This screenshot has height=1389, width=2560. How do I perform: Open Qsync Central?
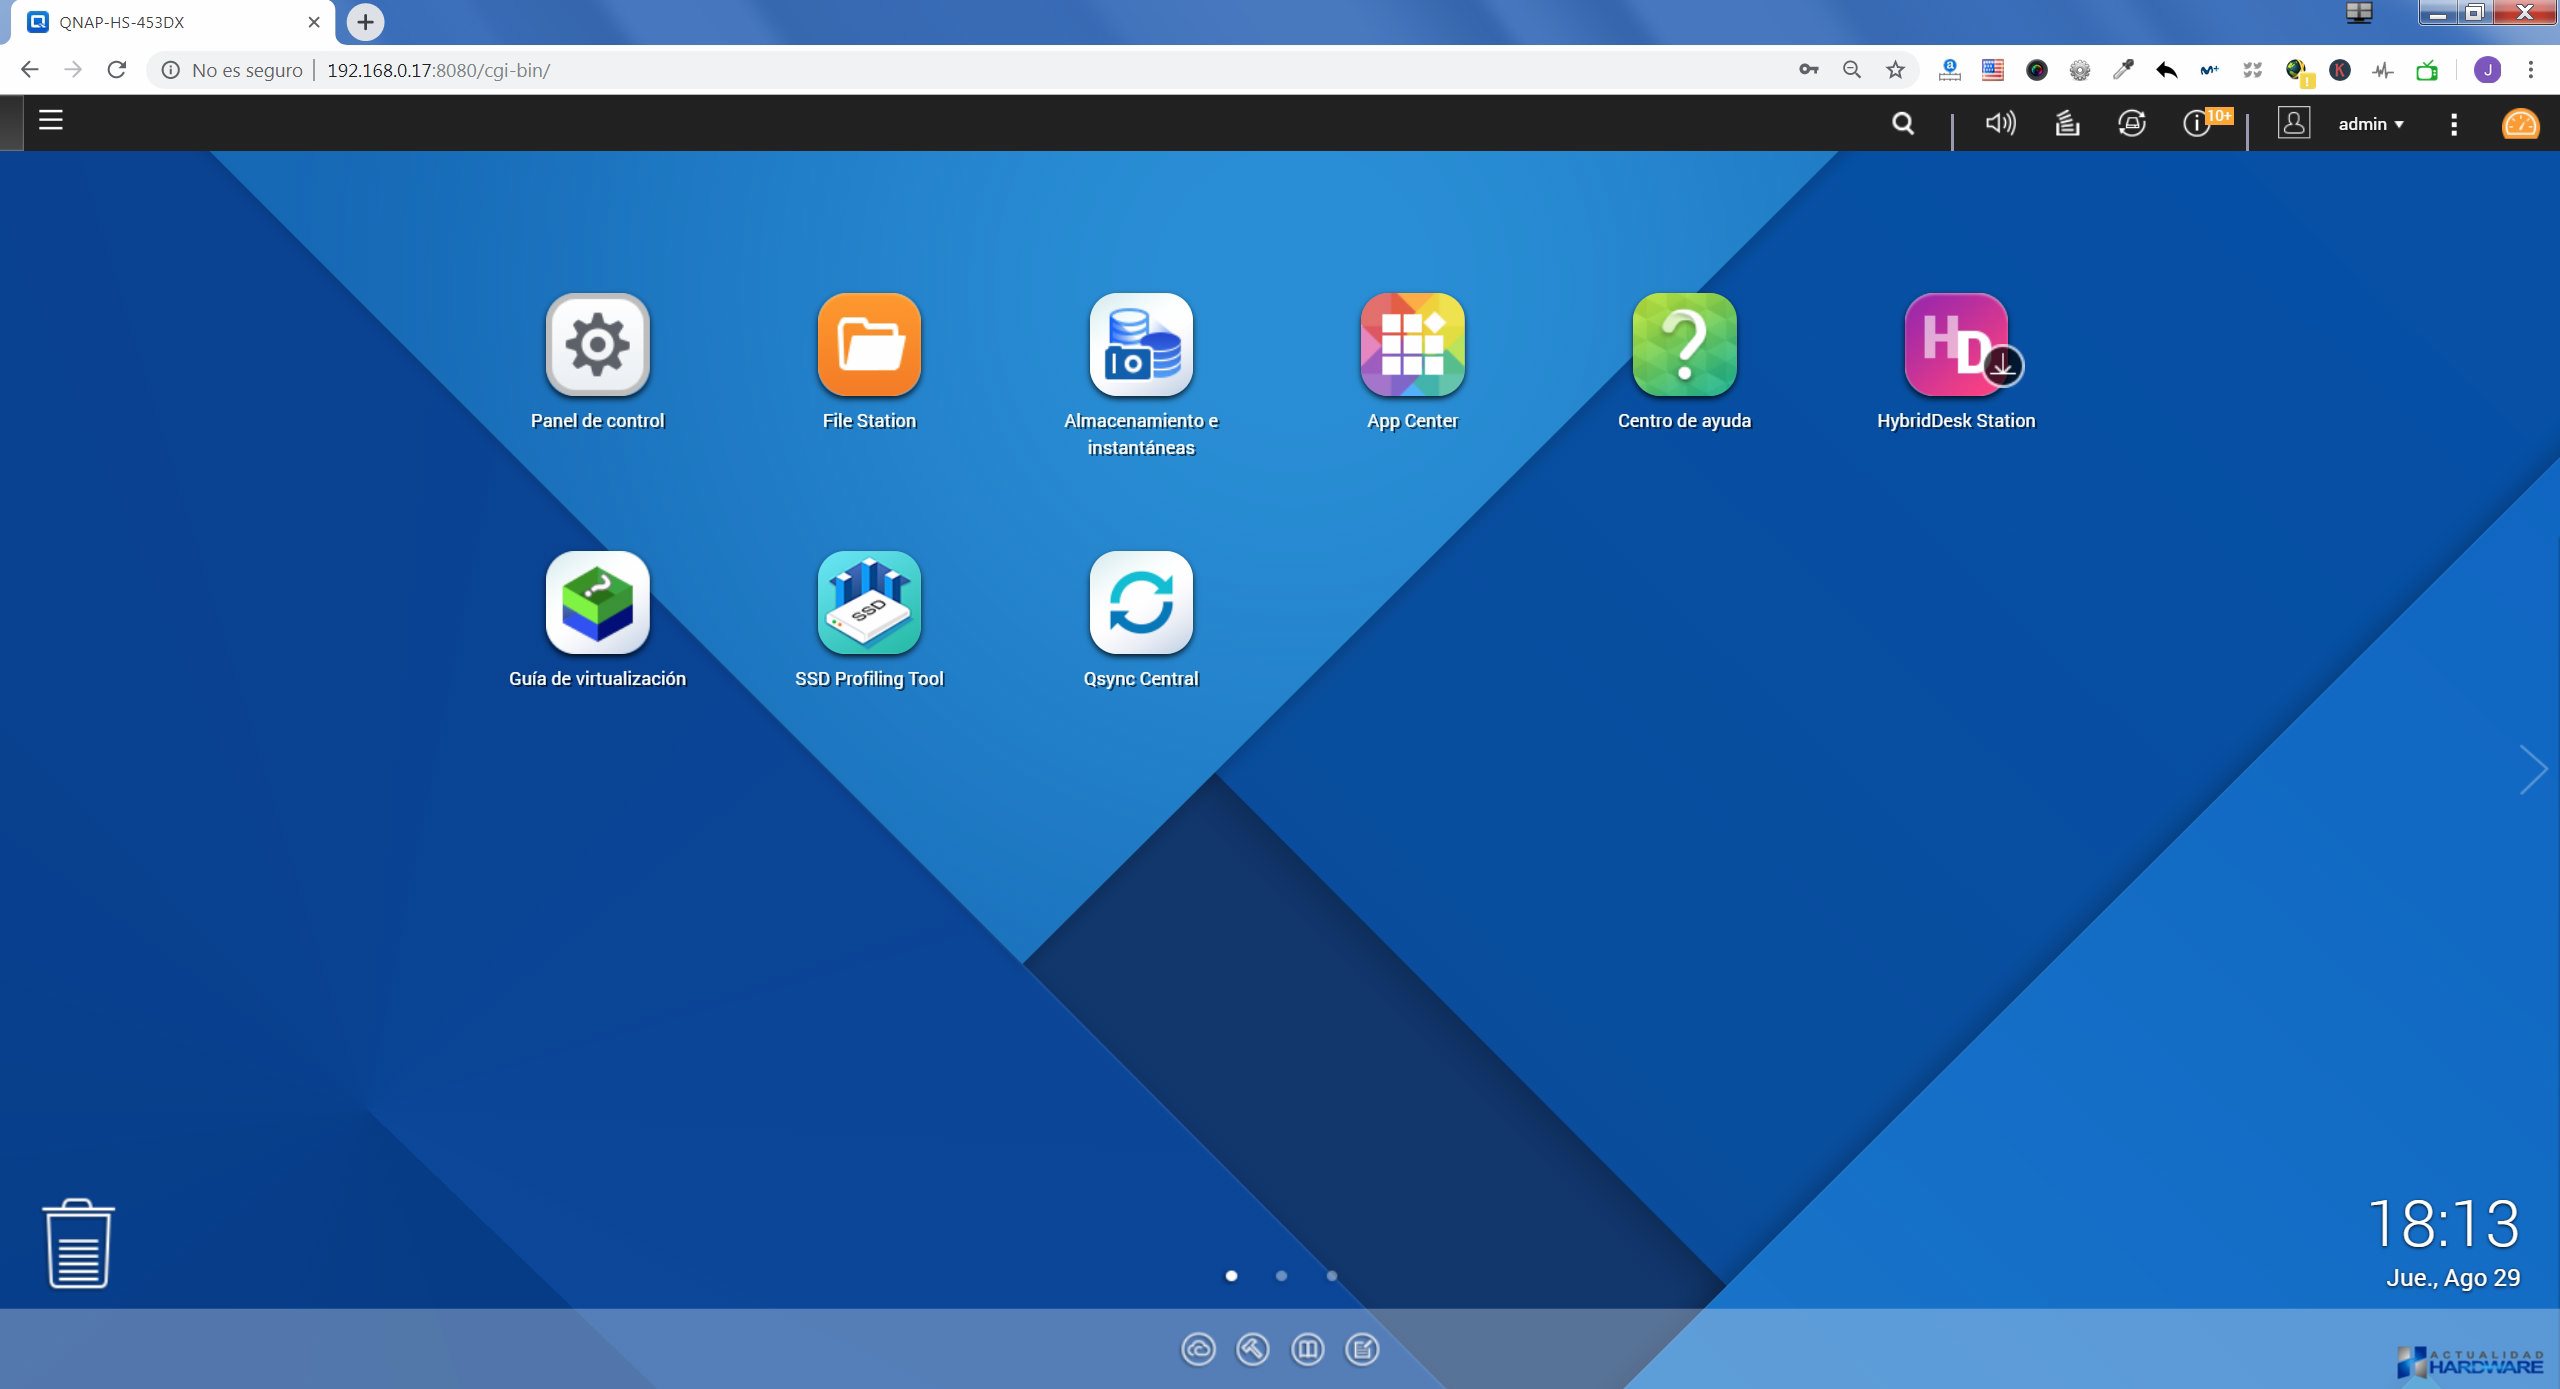pos(1141,603)
